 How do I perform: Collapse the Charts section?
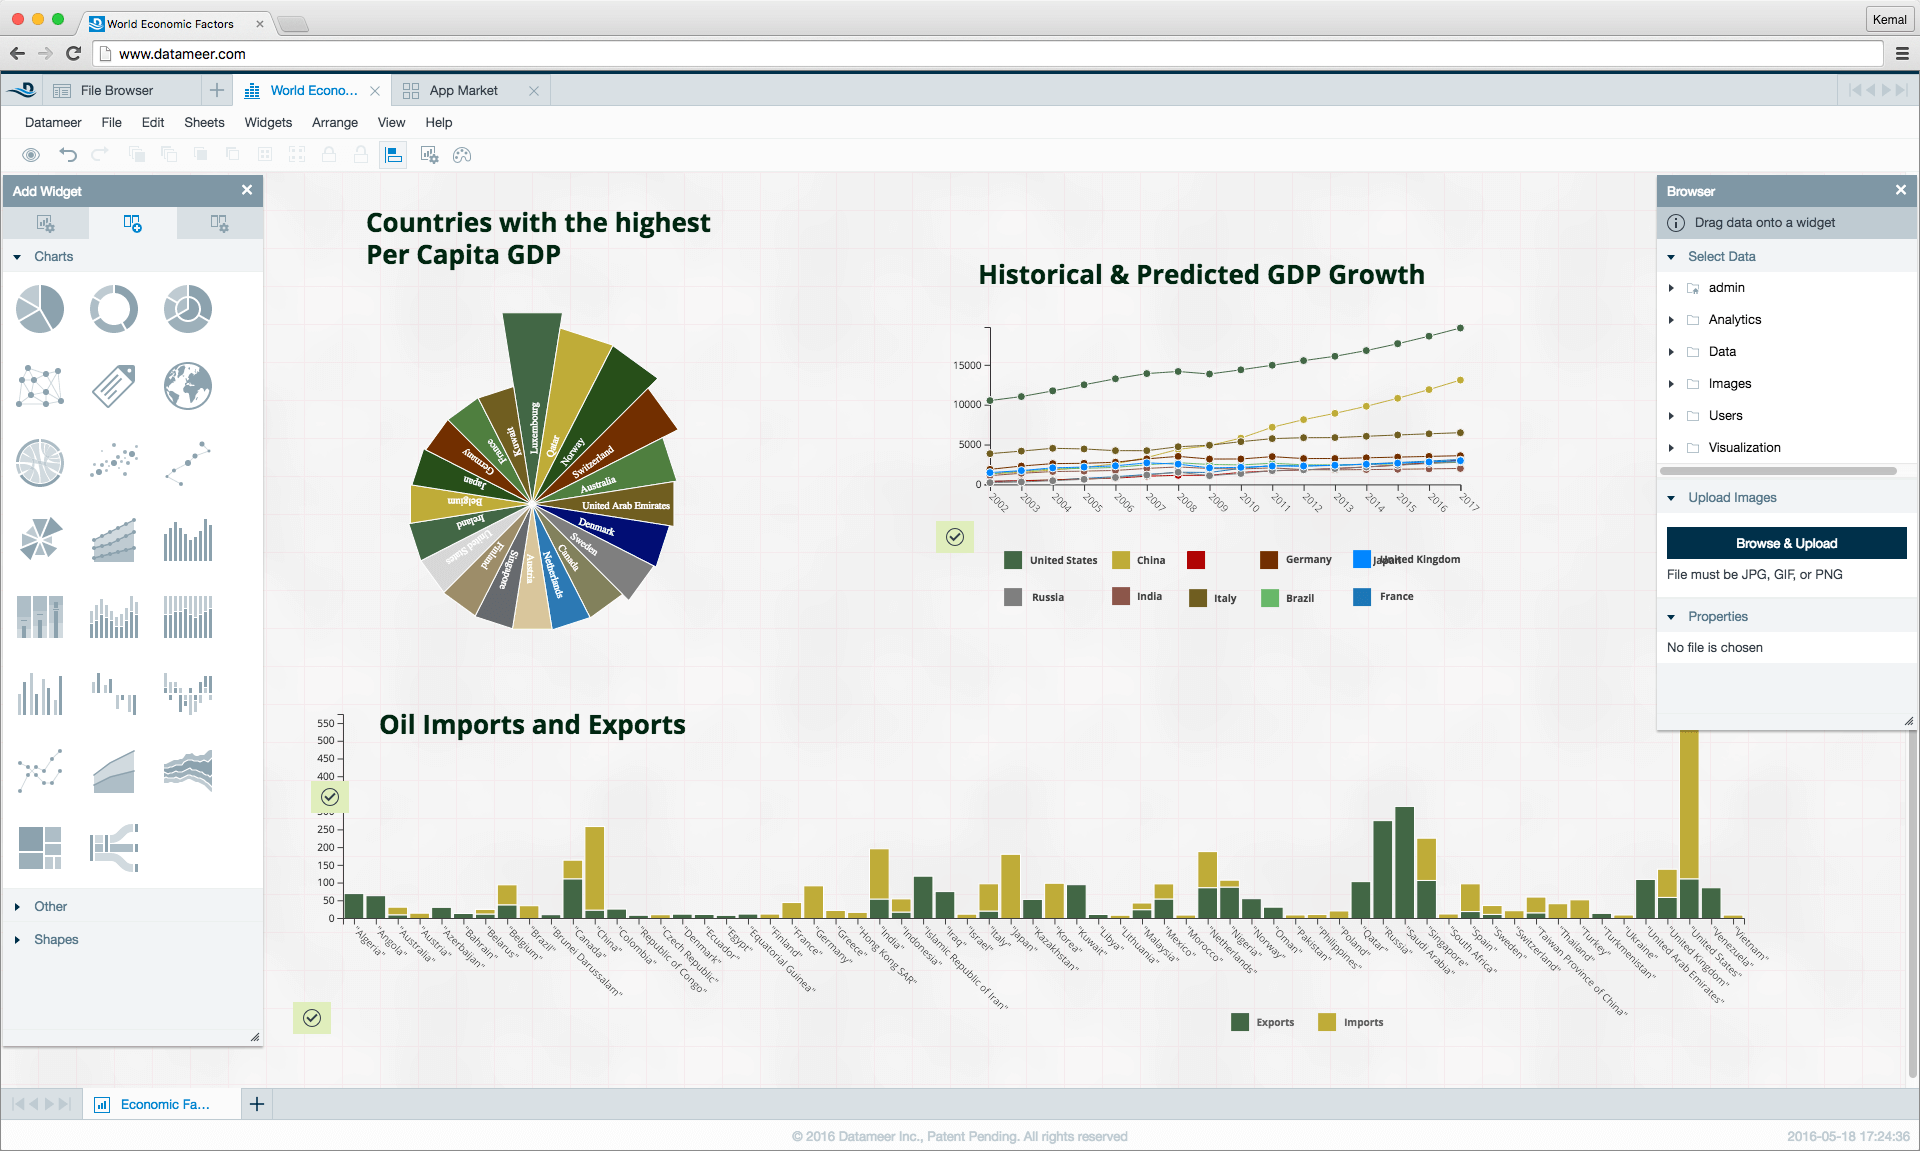pos(17,257)
